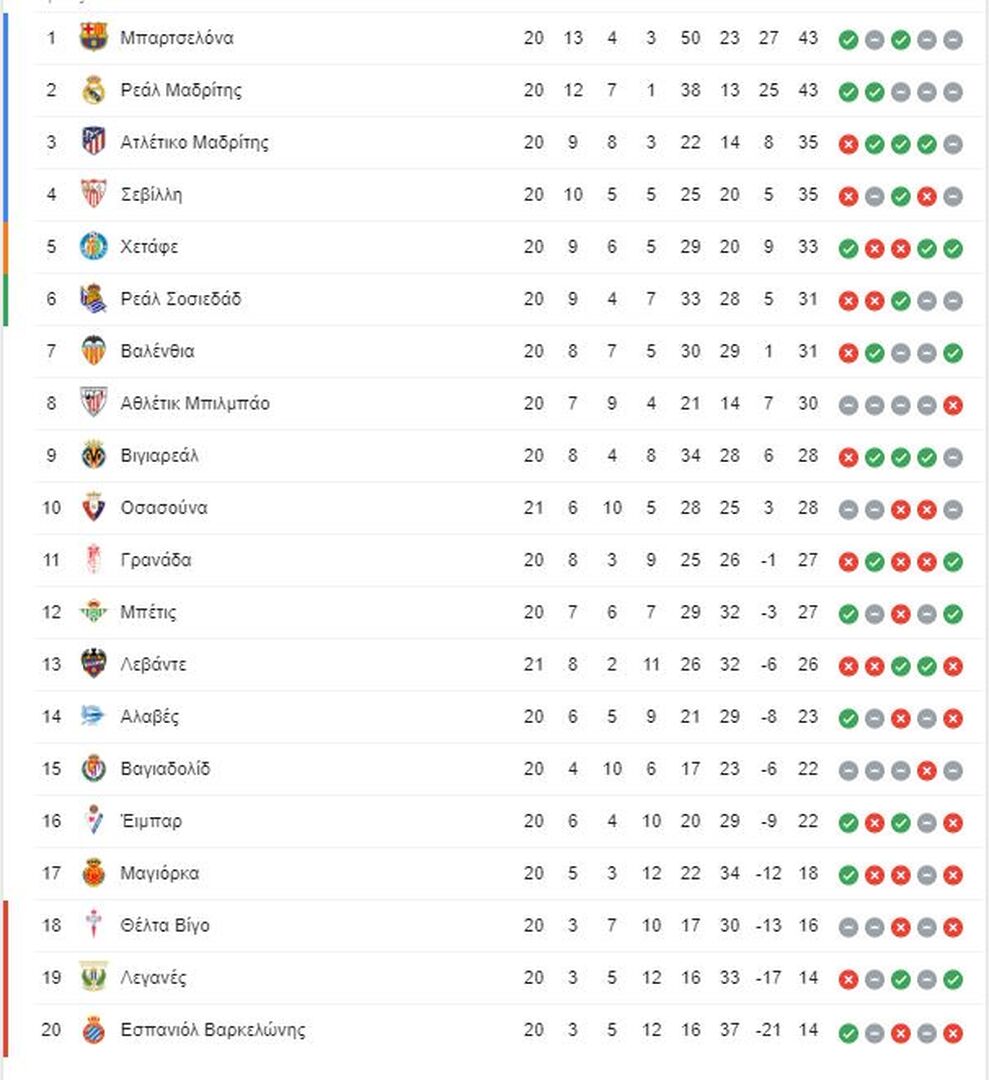989x1080 pixels.
Task: Click the Osasuna club crest icon
Action: (x=93, y=508)
